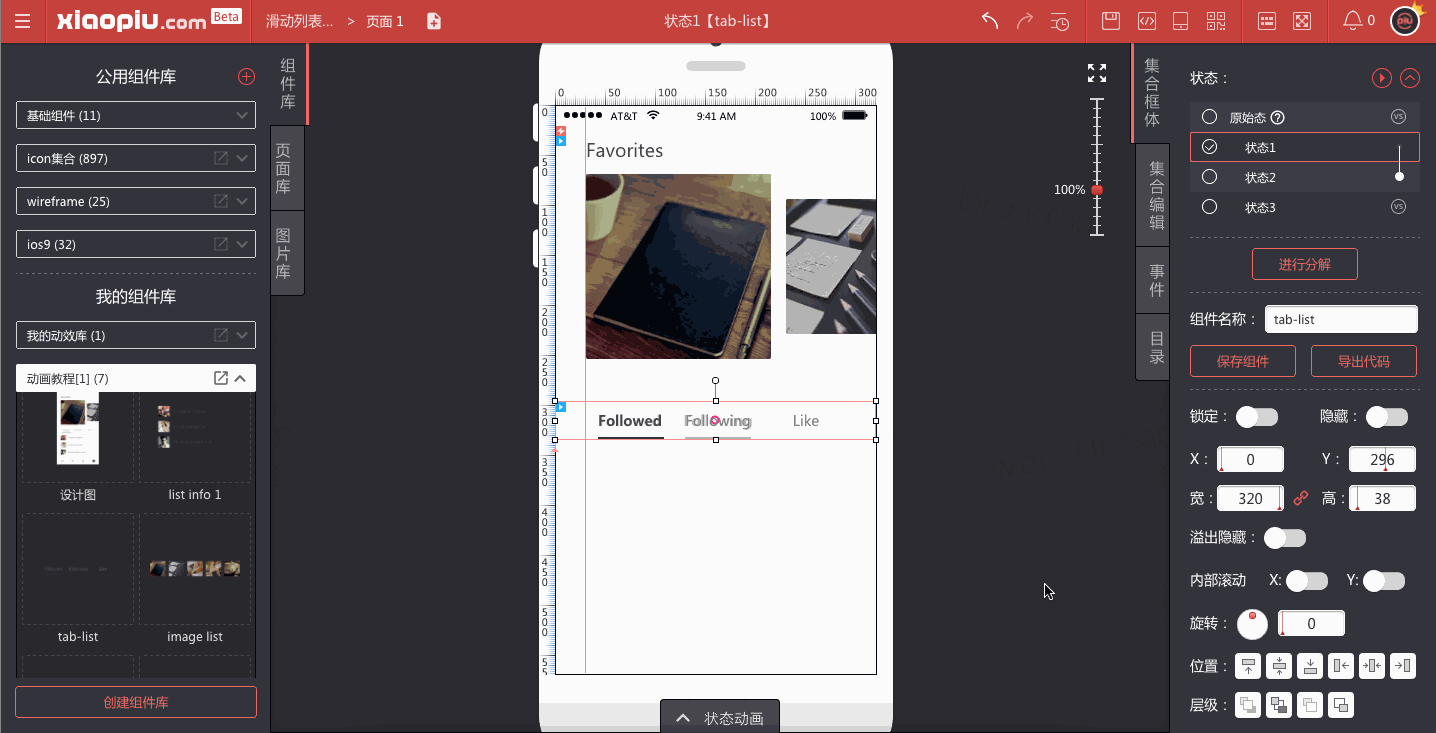The width and height of the screenshot is (1436, 733).
Task: Click the 保存组件 button
Action: pos(1243,361)
